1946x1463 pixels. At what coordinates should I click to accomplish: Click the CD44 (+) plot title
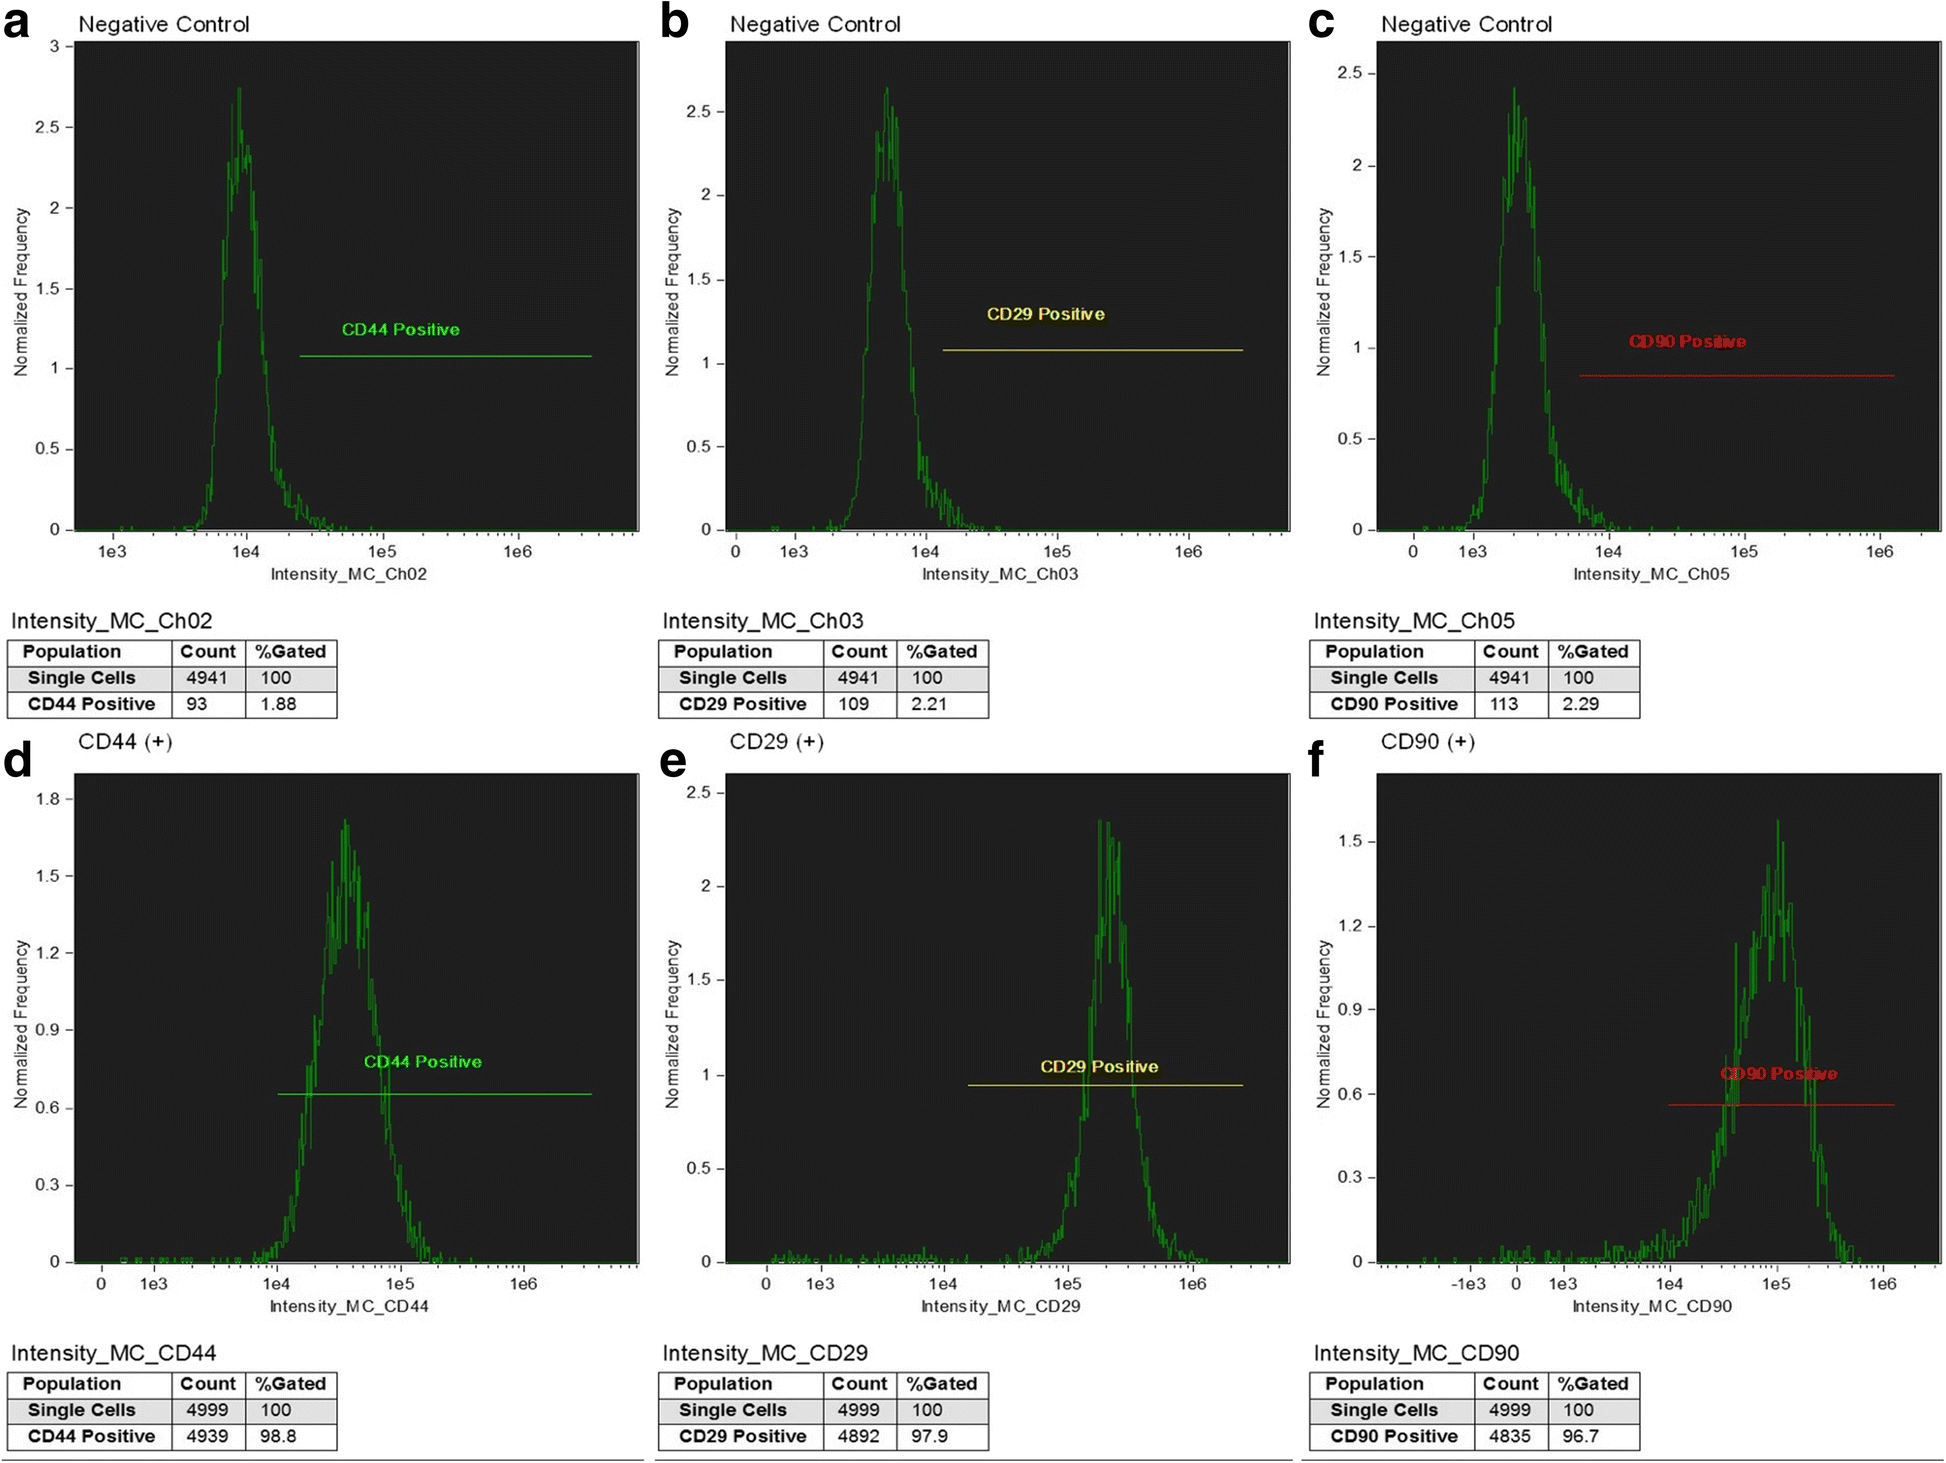(x=125, y=742)
